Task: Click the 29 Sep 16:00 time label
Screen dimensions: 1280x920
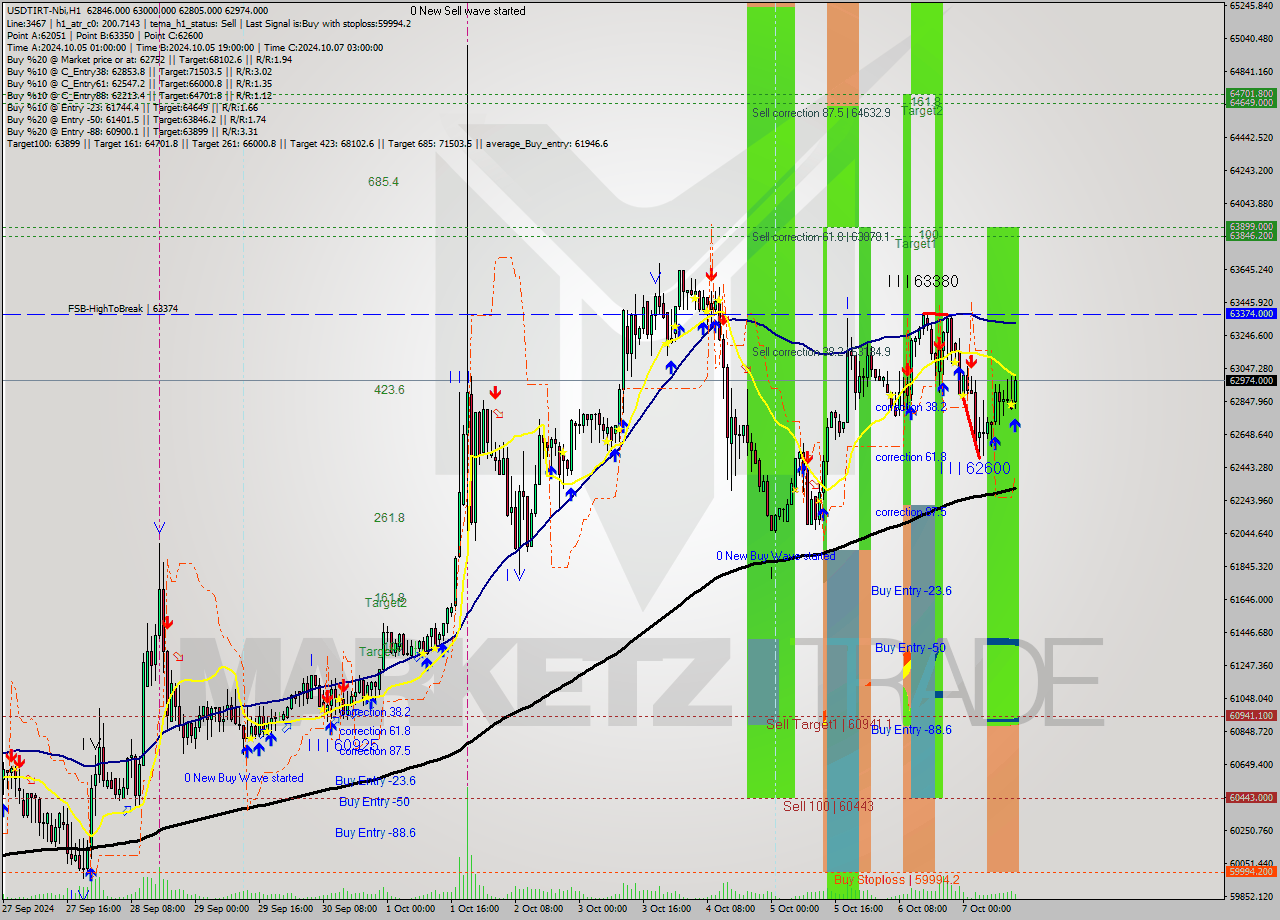Action: click(285, 909)
